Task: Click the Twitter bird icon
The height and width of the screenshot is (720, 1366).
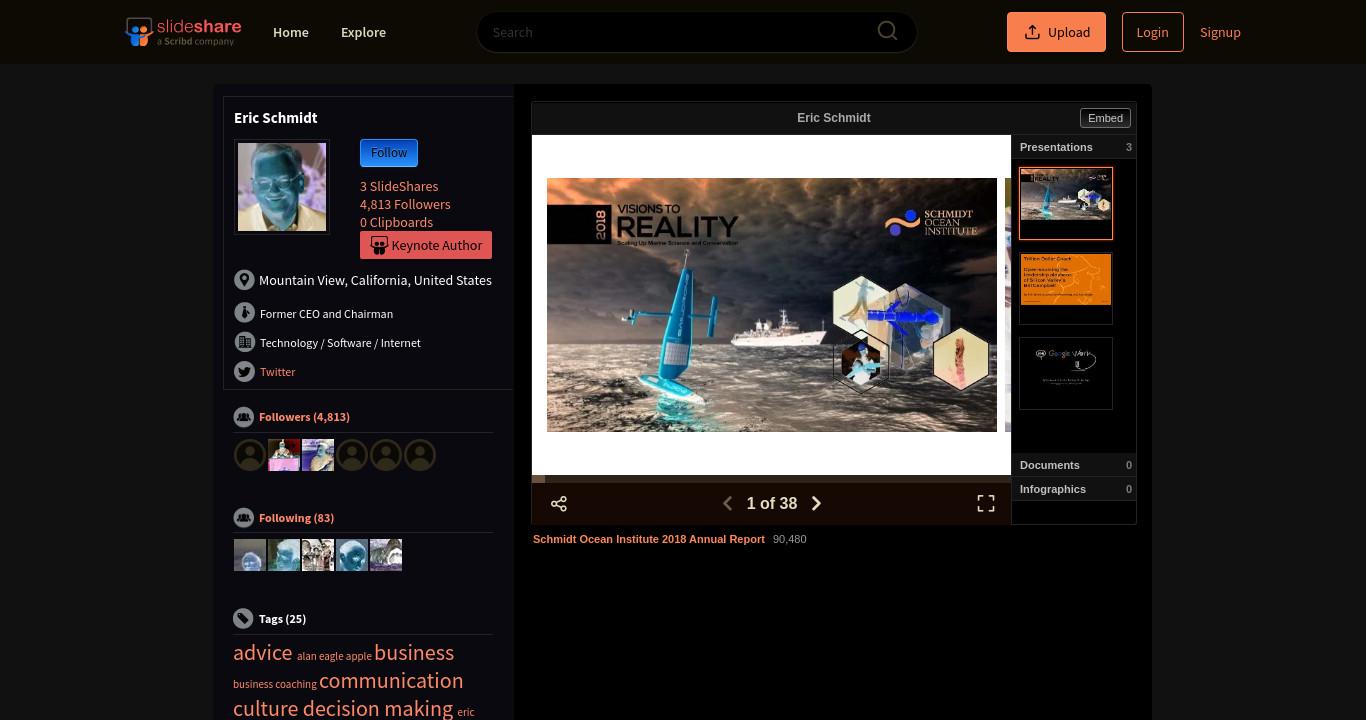Action: (244, 371)
